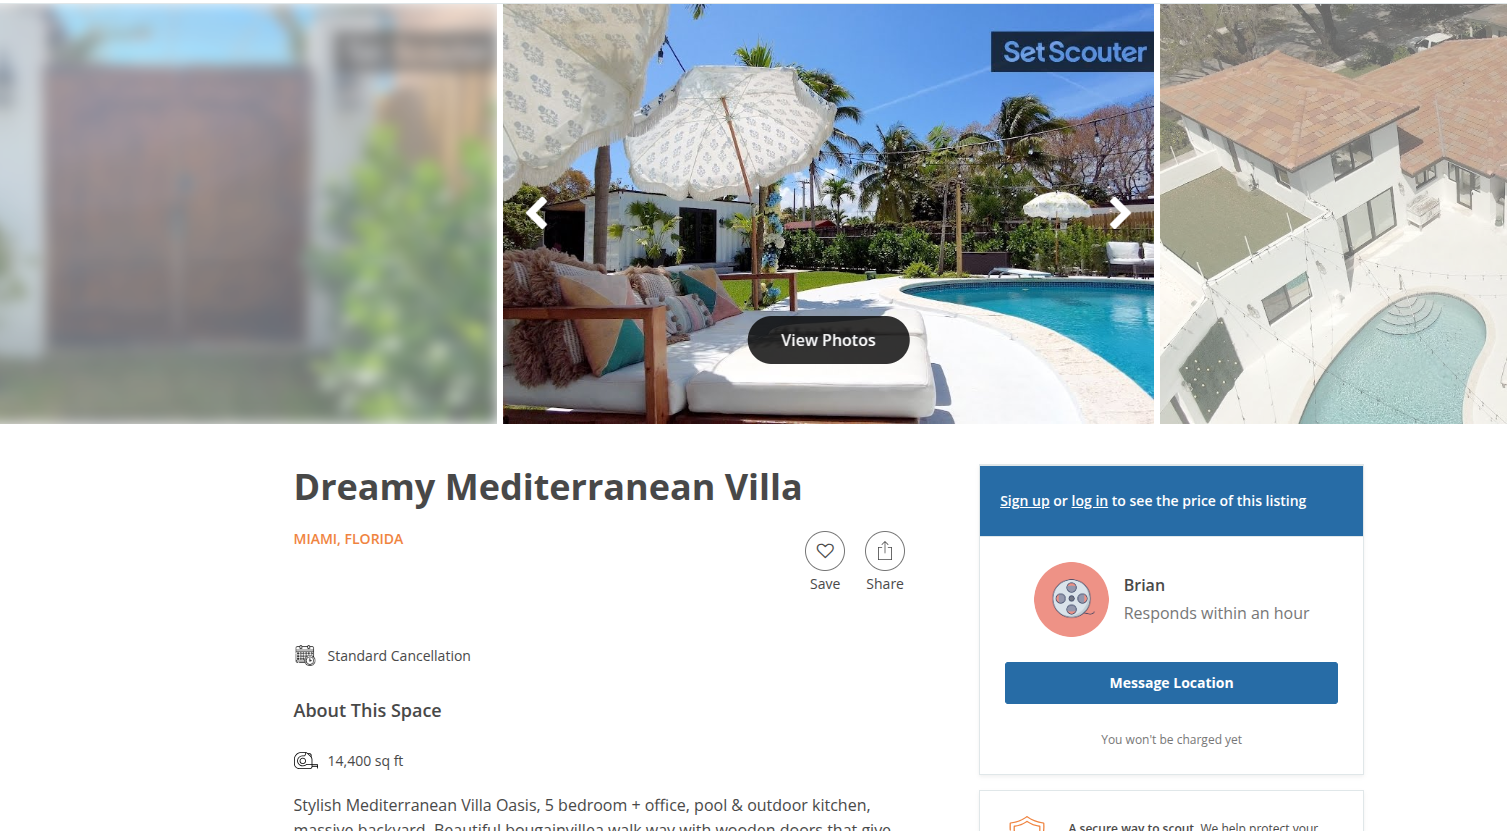Open the View Photos gallery

pos(828,340)
